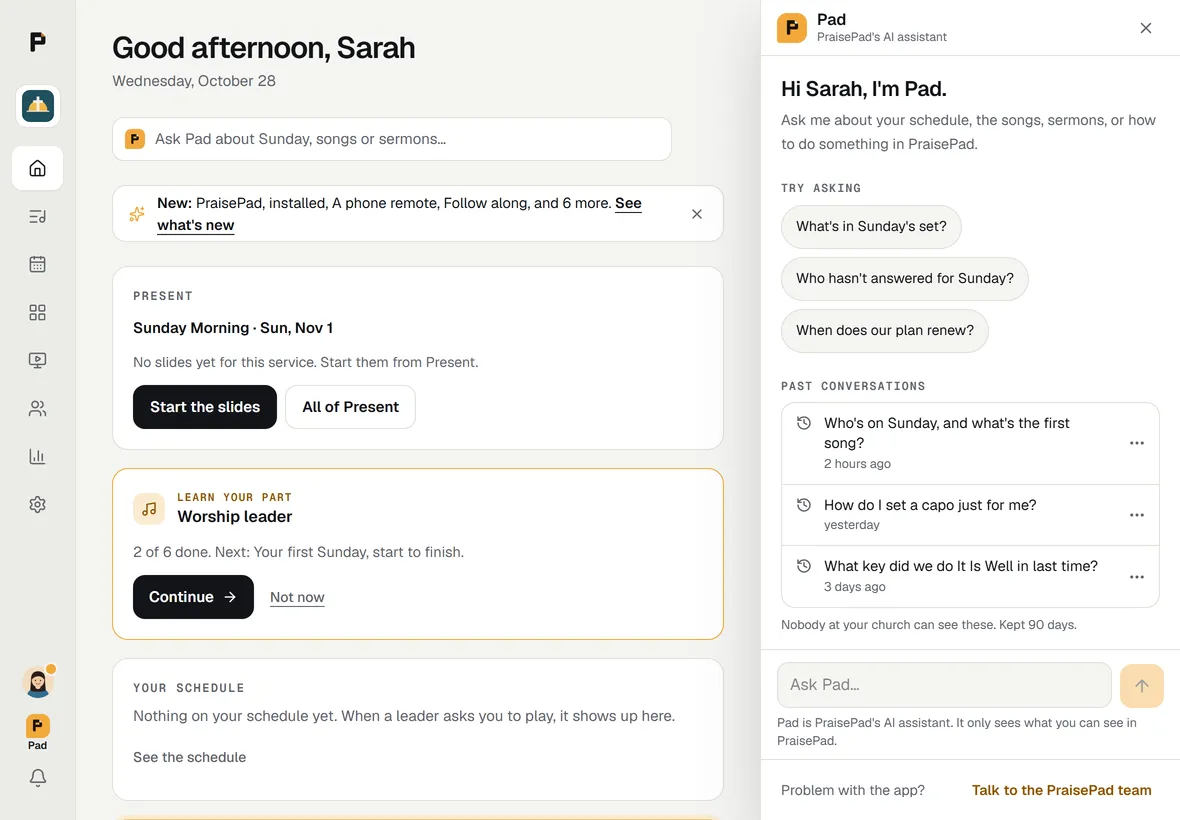Image resolution: width=1180 pixels, height=820 pixels.
Task: Open See the schedule link
Action: 190,758
